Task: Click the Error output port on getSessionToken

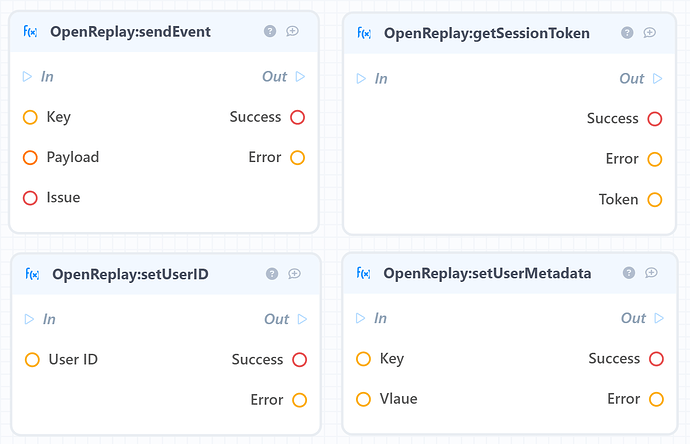Action: tap(655, 159)
